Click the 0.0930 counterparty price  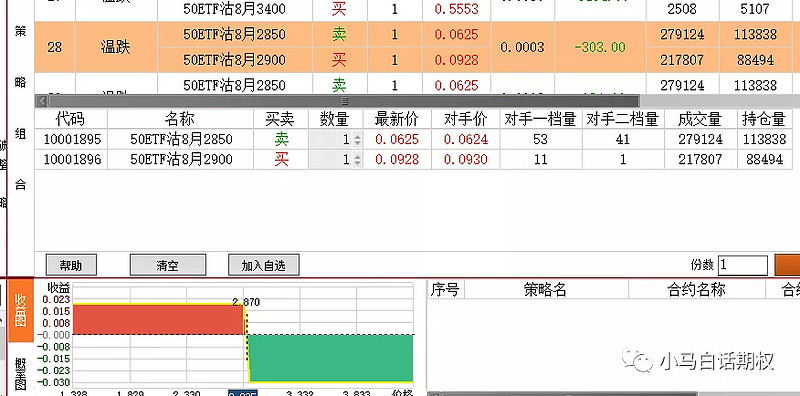465,160
